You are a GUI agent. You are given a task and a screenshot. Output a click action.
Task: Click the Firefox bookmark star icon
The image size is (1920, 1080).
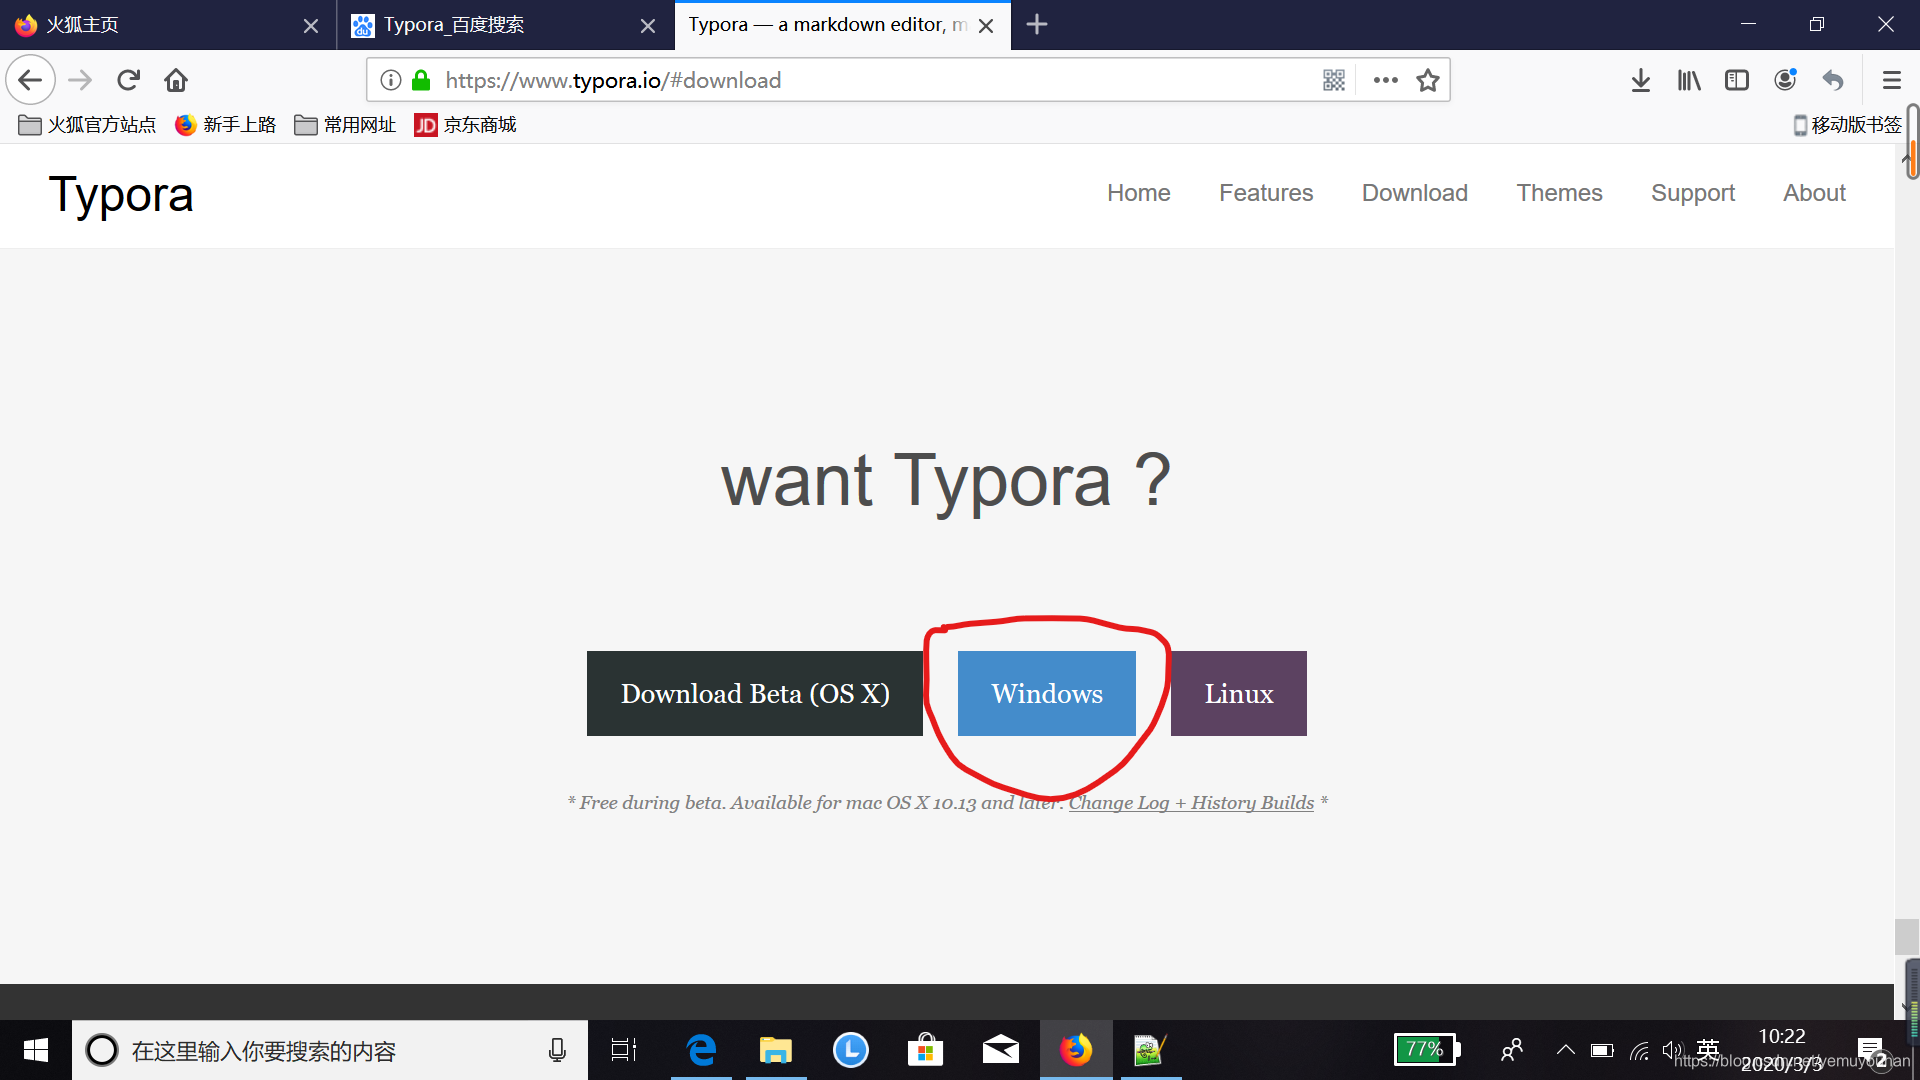[x=1428, y=79]
